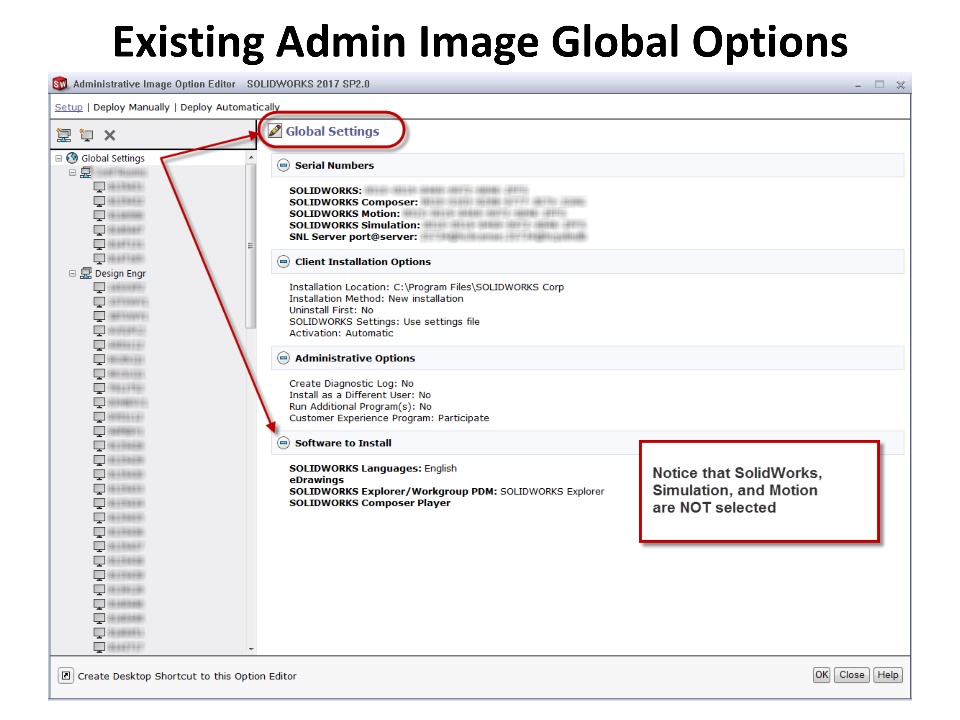This screenshot has height=720, width=960.
Task: Click the SOLIDWORKS Simulation serial label
Action: (354, 225)
